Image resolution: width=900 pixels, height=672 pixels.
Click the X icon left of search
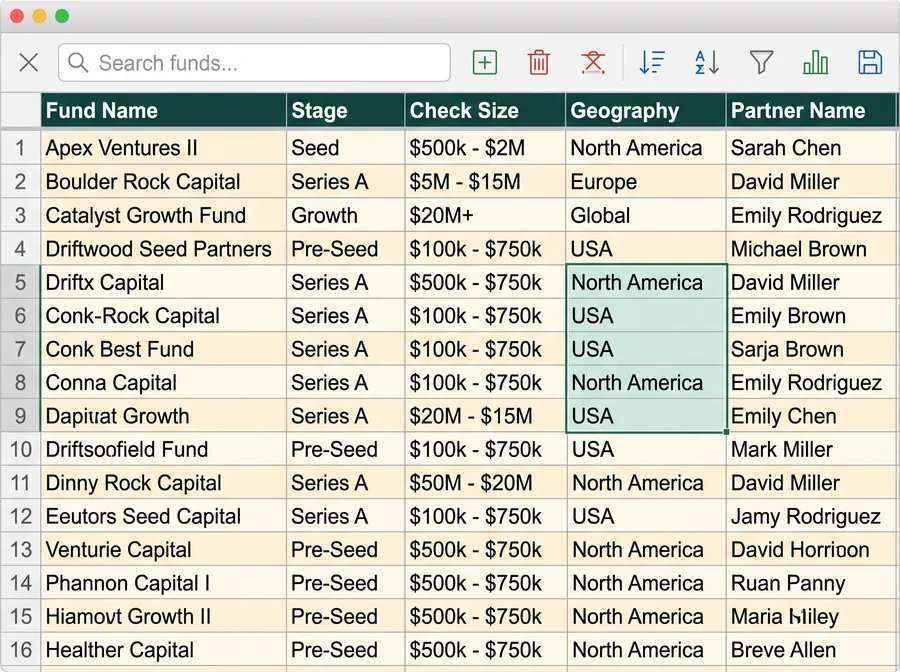pyautogui.click(x=29, y=63)
